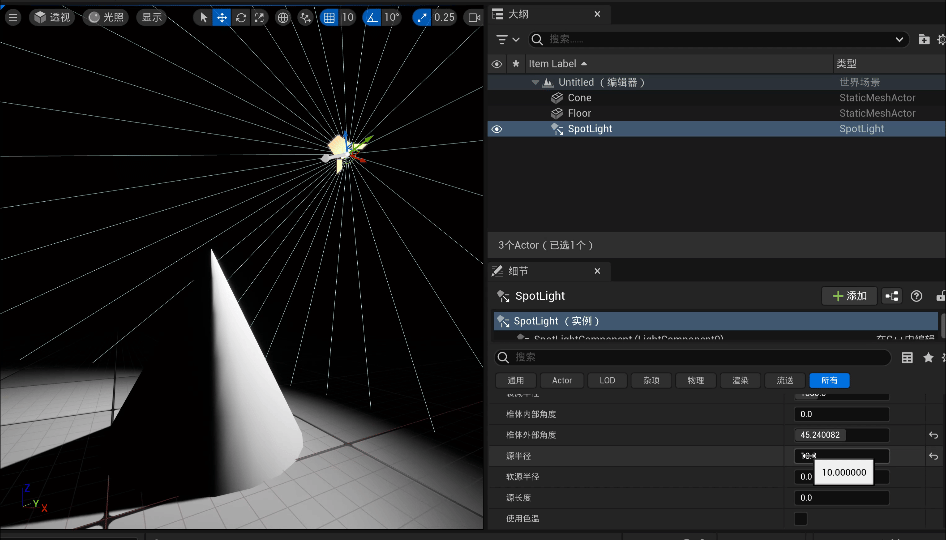The width and height of the screenshot is (946, 540).
Task: Select the SpotLight (实例) component row
Action: [716, 321]
